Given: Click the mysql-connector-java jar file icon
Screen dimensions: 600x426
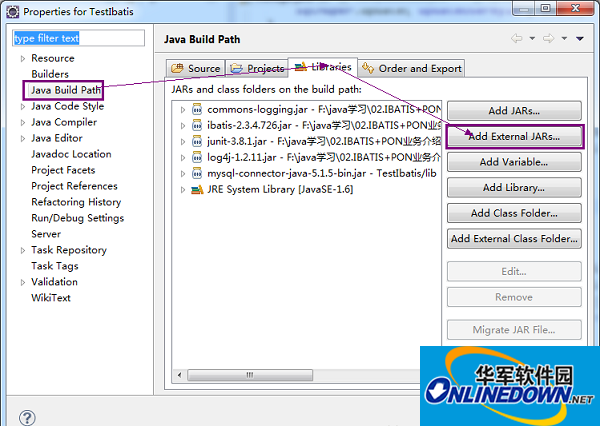Looking at the screenshot, I should pyautogui.click(x=197, y=173).
